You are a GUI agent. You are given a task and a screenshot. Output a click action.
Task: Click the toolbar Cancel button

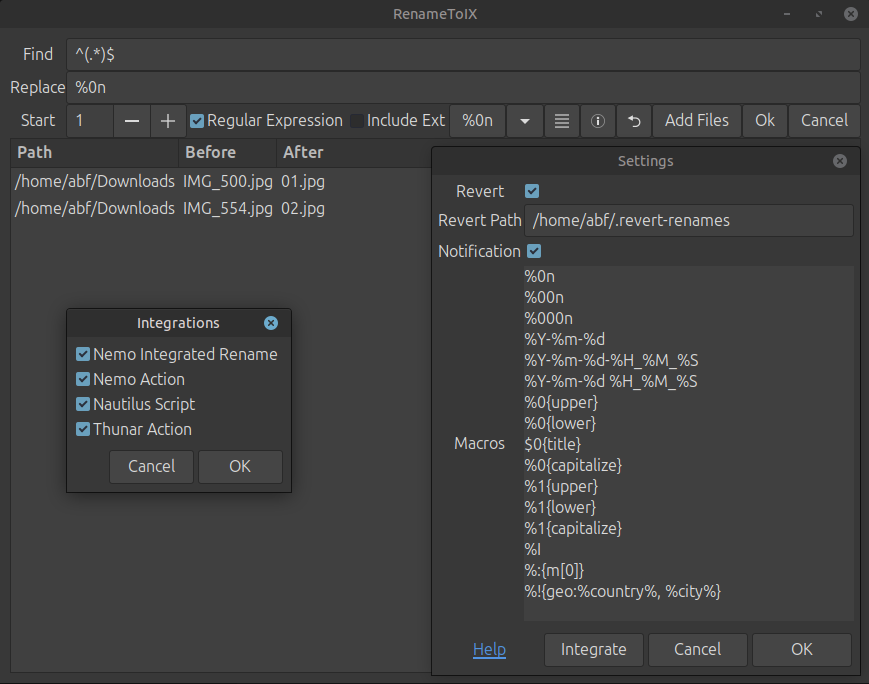(x=824, y=121)
